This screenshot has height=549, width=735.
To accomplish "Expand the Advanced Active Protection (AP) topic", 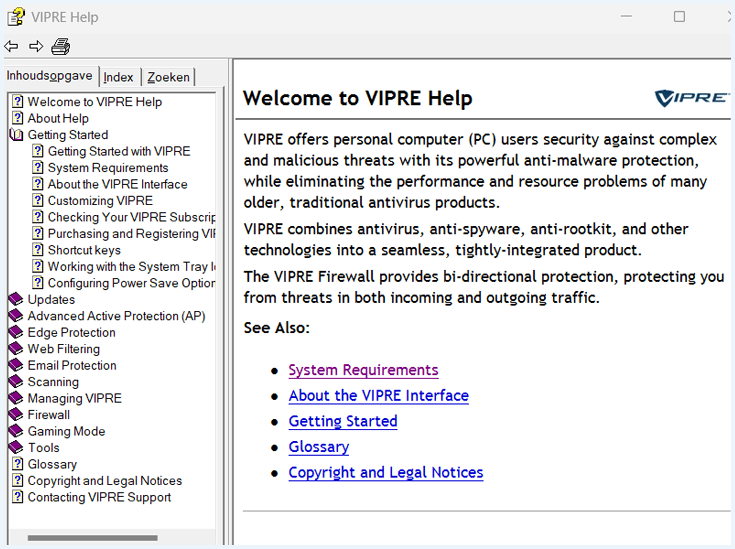I will click(117, 316).
